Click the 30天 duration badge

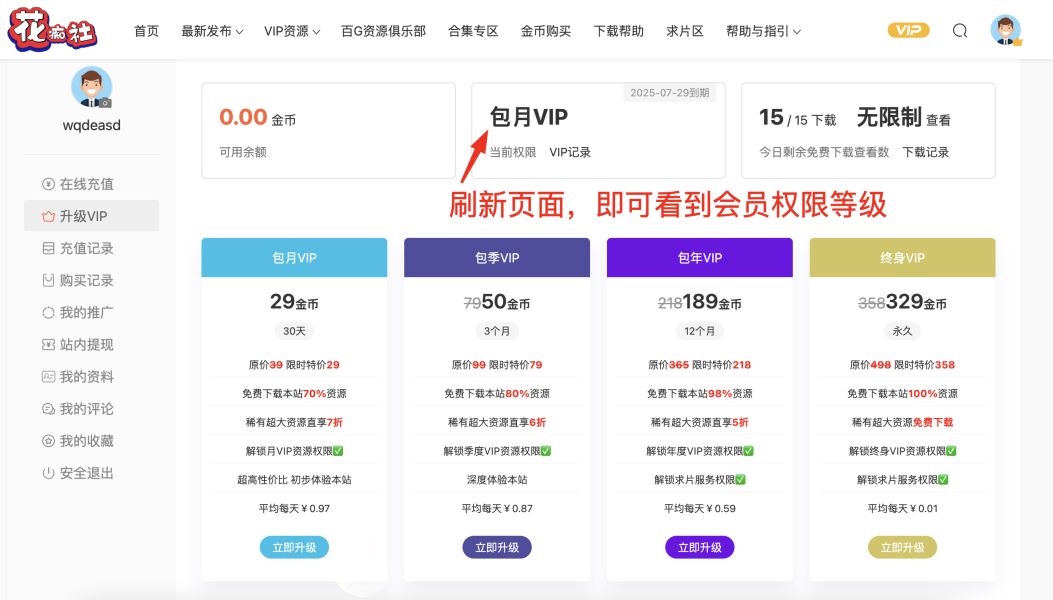coord(294,331)
